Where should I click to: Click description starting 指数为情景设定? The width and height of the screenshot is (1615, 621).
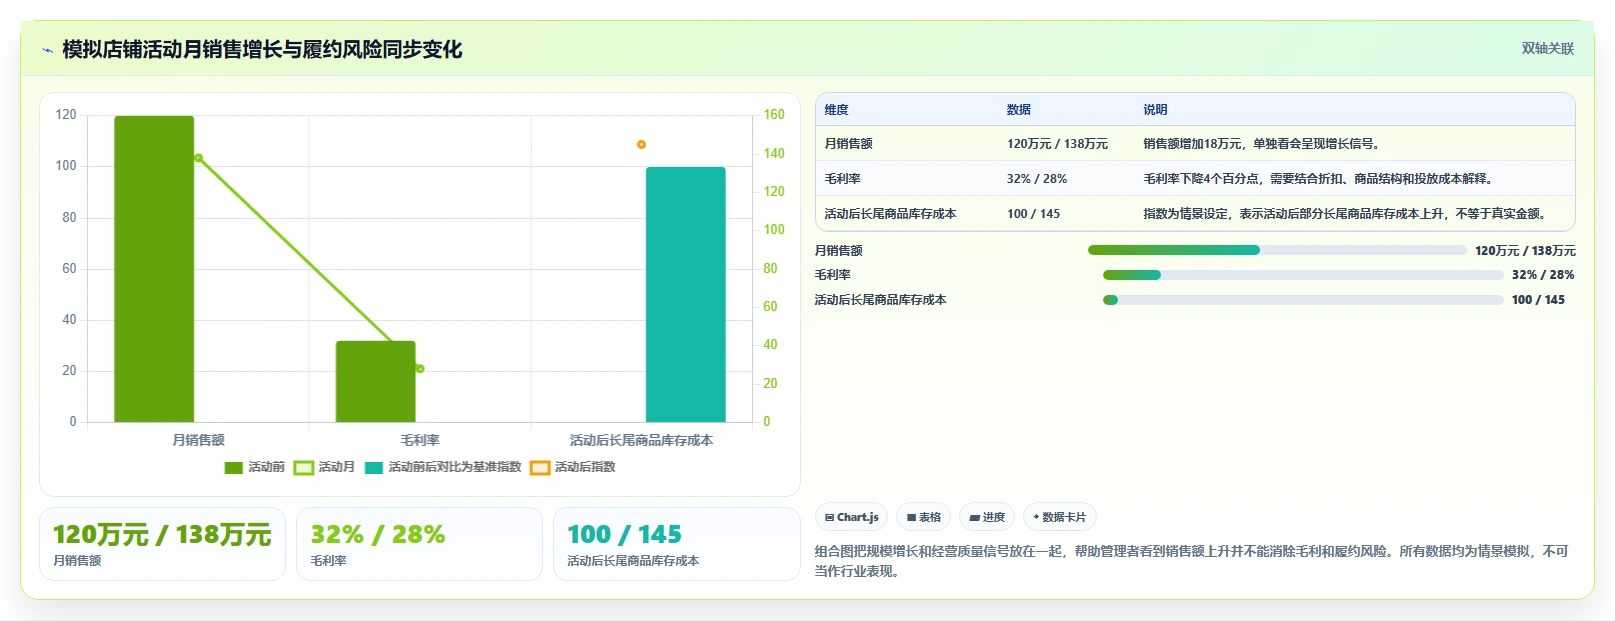[x=1347, y=214]
